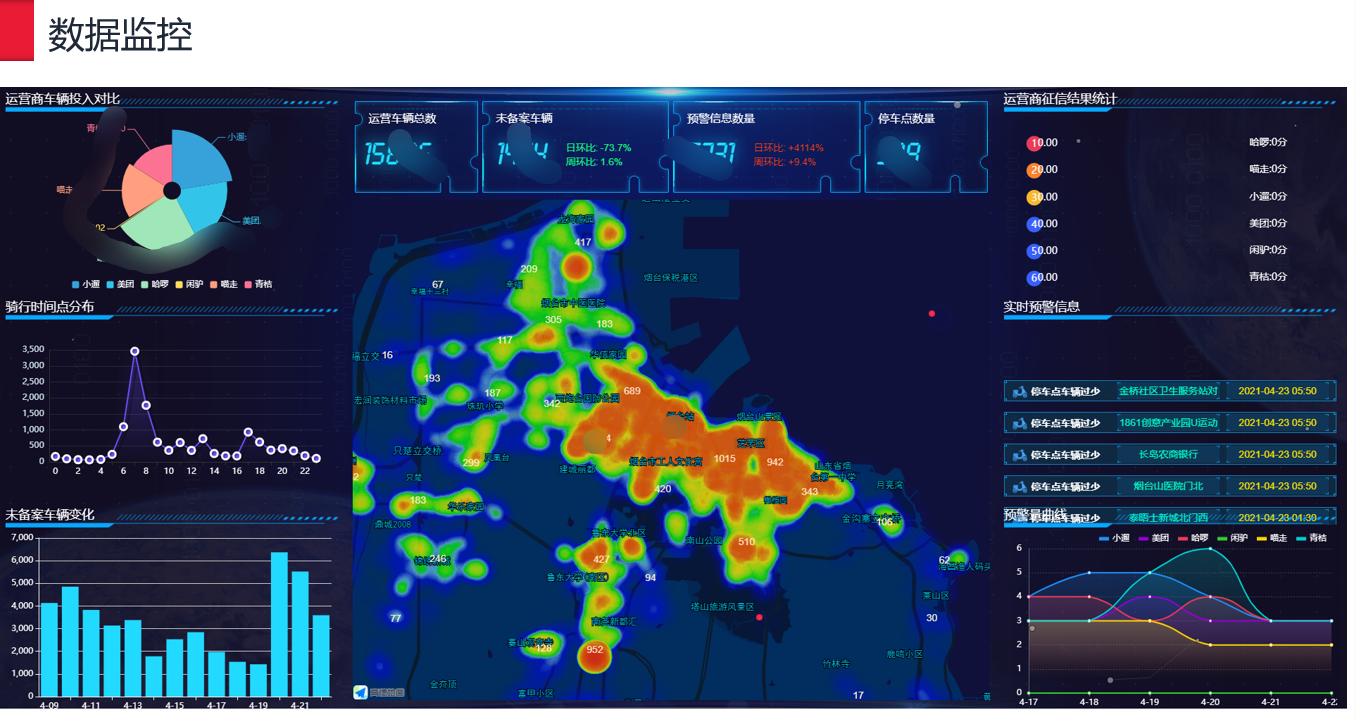This screenshot has width=1356, height=722.
Task: Open the 运营车辆总数 stat card
Action: pyautogui.click(x=416, y=146)
